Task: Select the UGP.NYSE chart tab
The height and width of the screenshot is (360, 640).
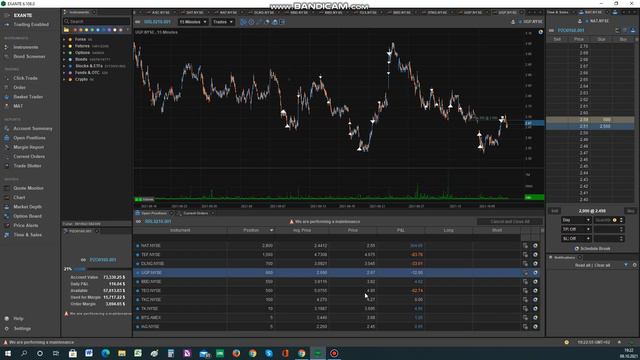Action: [x=507, y=13]
